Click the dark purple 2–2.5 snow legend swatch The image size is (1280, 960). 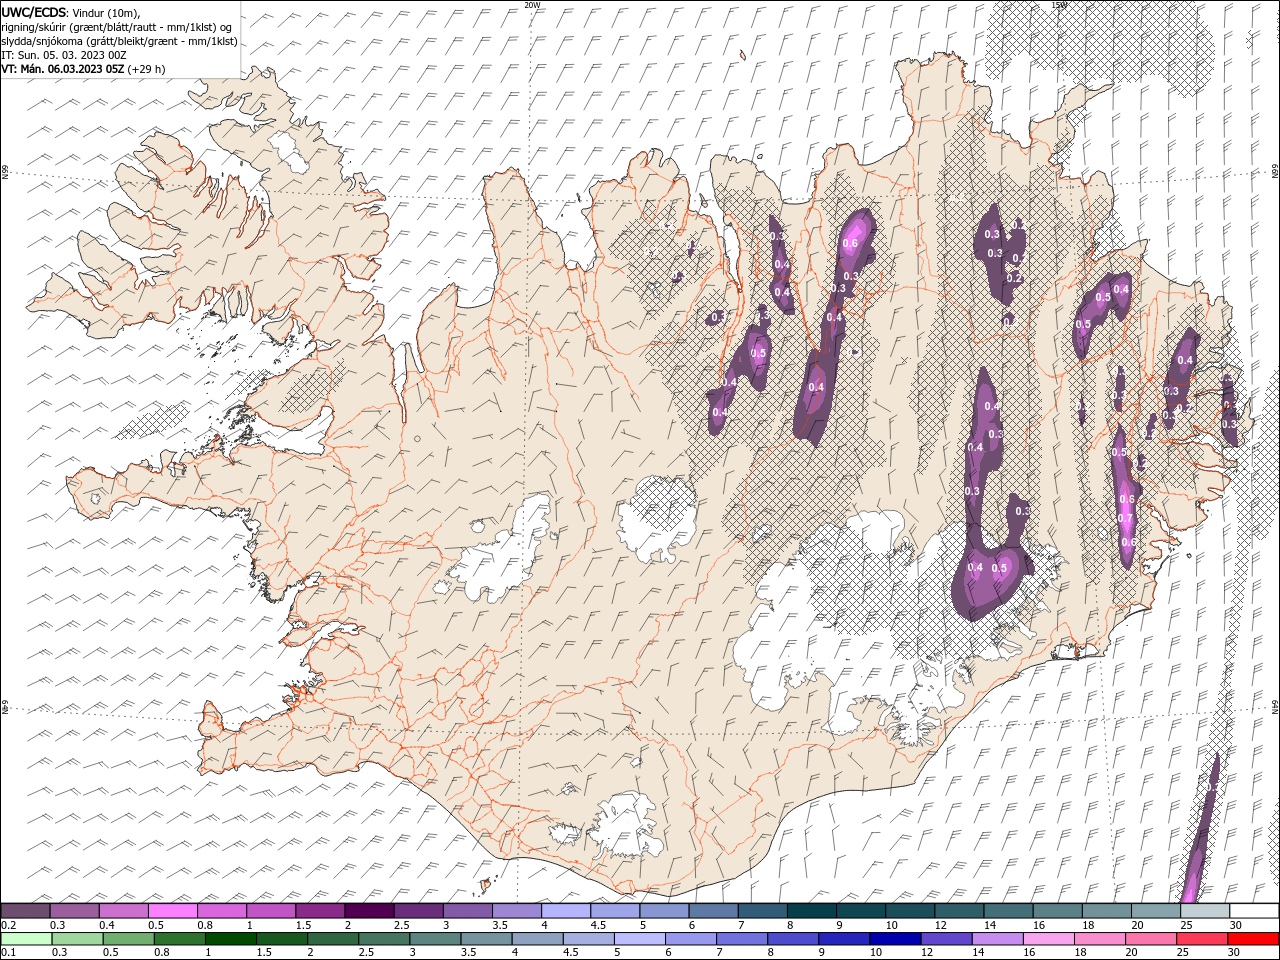pyautogui.click(x=369, y=911)
